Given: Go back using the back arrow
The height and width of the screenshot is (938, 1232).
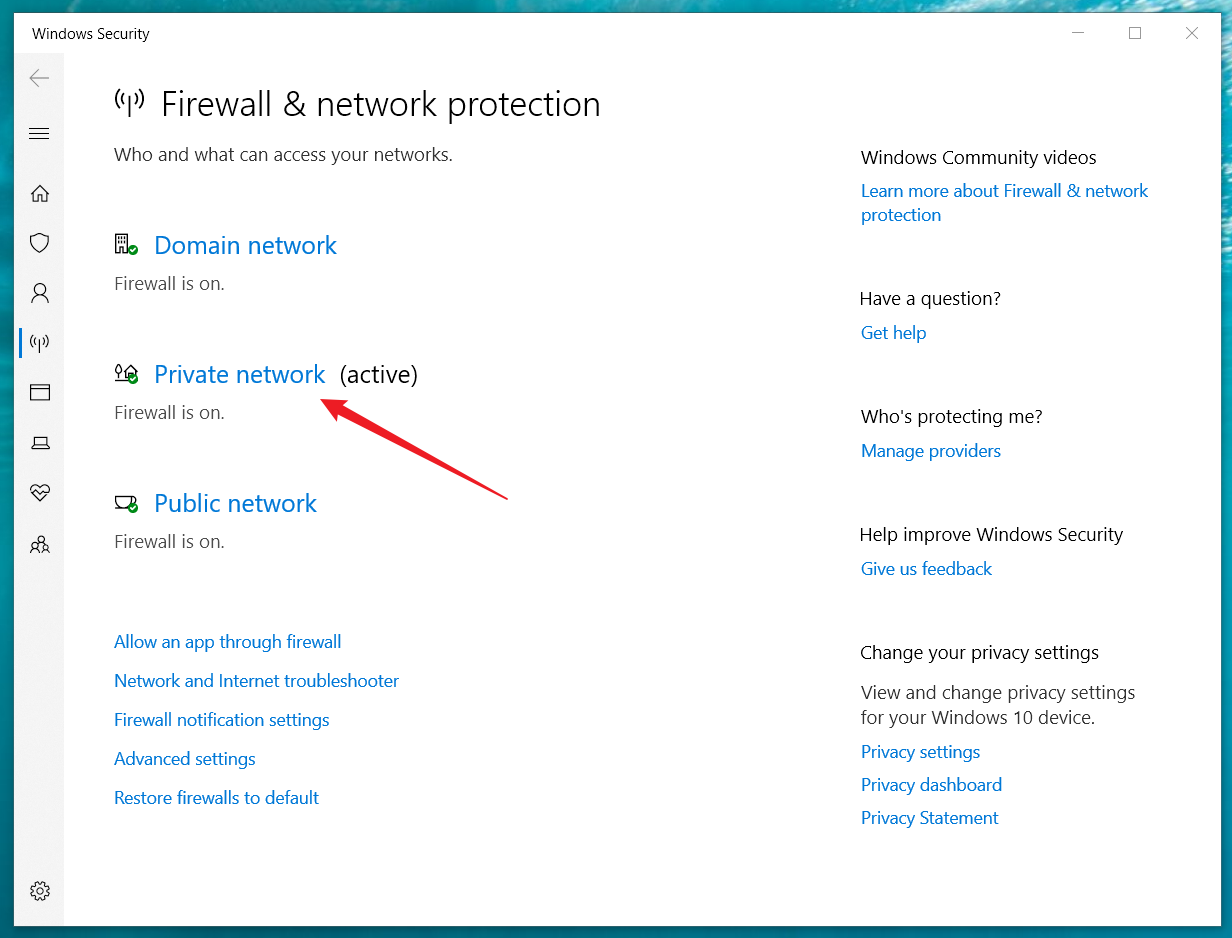Looking at the screenshot, I should (x=39, y=78).
